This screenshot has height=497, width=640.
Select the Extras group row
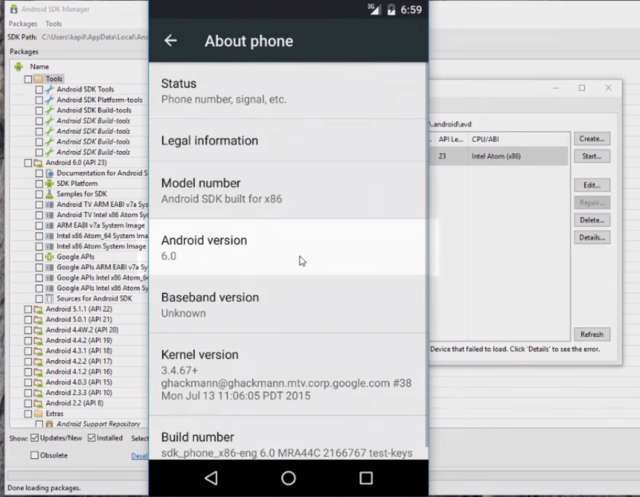point(54,413)
